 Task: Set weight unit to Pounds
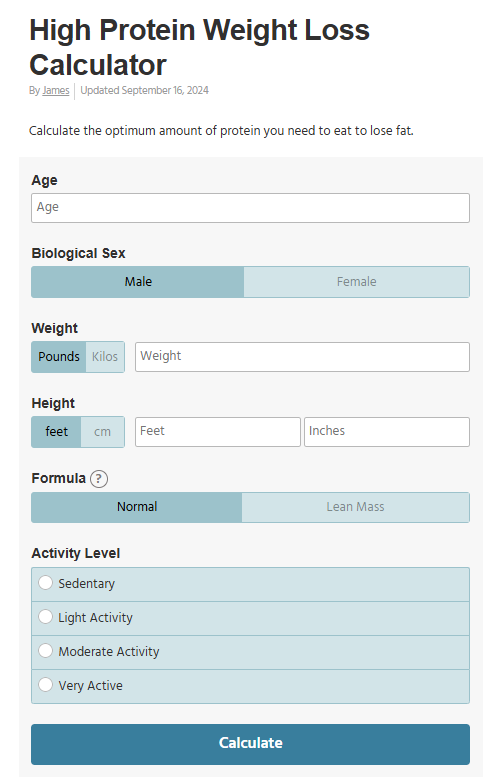pyautogui.click(x=58, y=357)
